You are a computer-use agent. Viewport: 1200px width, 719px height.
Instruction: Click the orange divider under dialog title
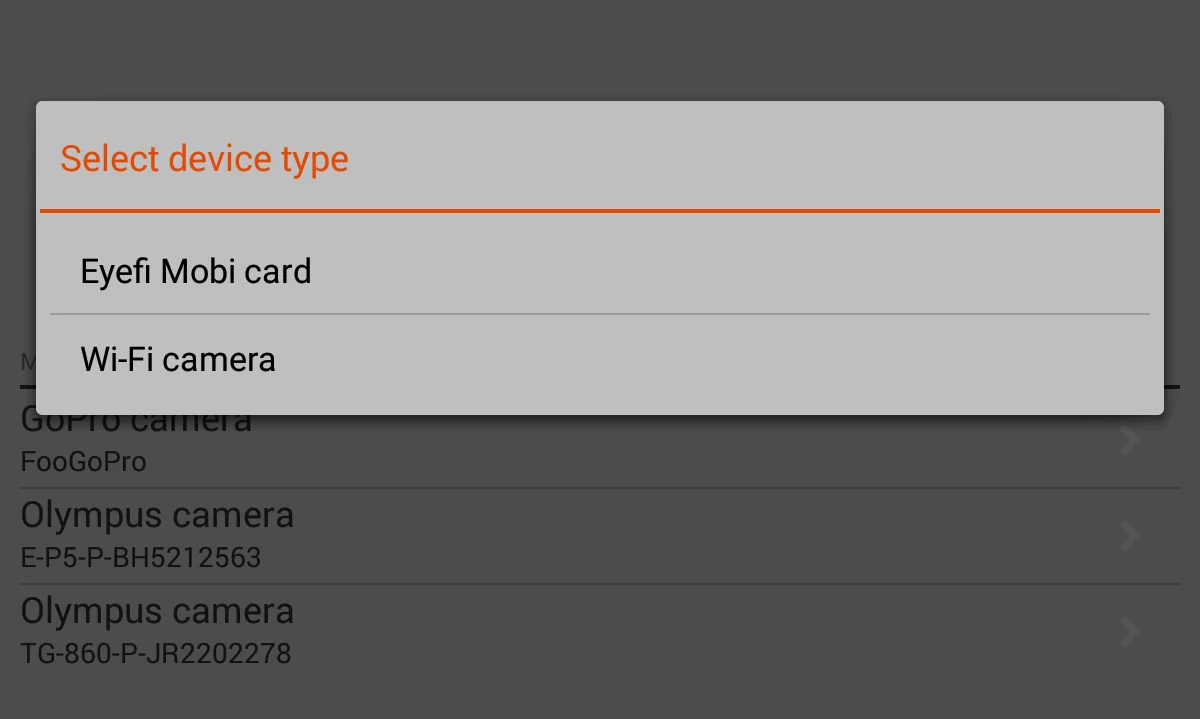tap(600, 210)
